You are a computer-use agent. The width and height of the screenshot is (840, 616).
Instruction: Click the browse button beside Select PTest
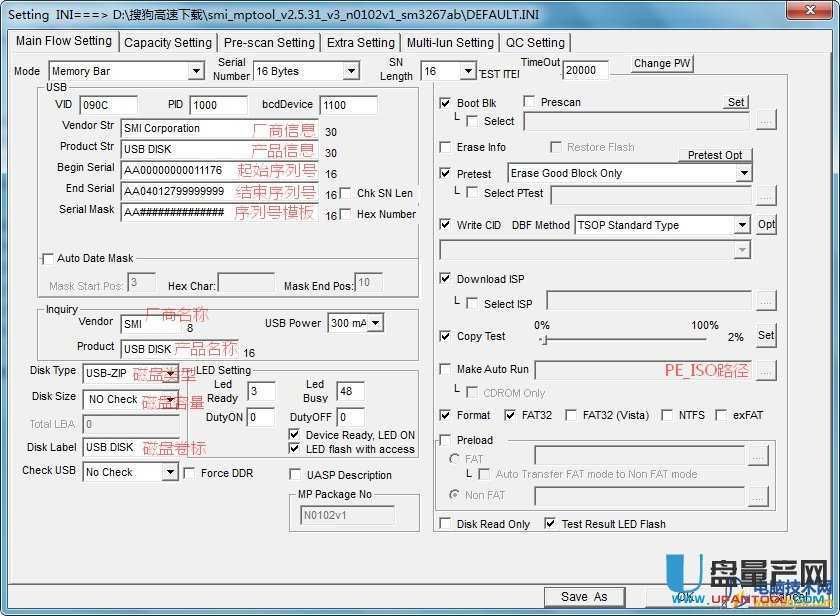(x=766, y=194)
